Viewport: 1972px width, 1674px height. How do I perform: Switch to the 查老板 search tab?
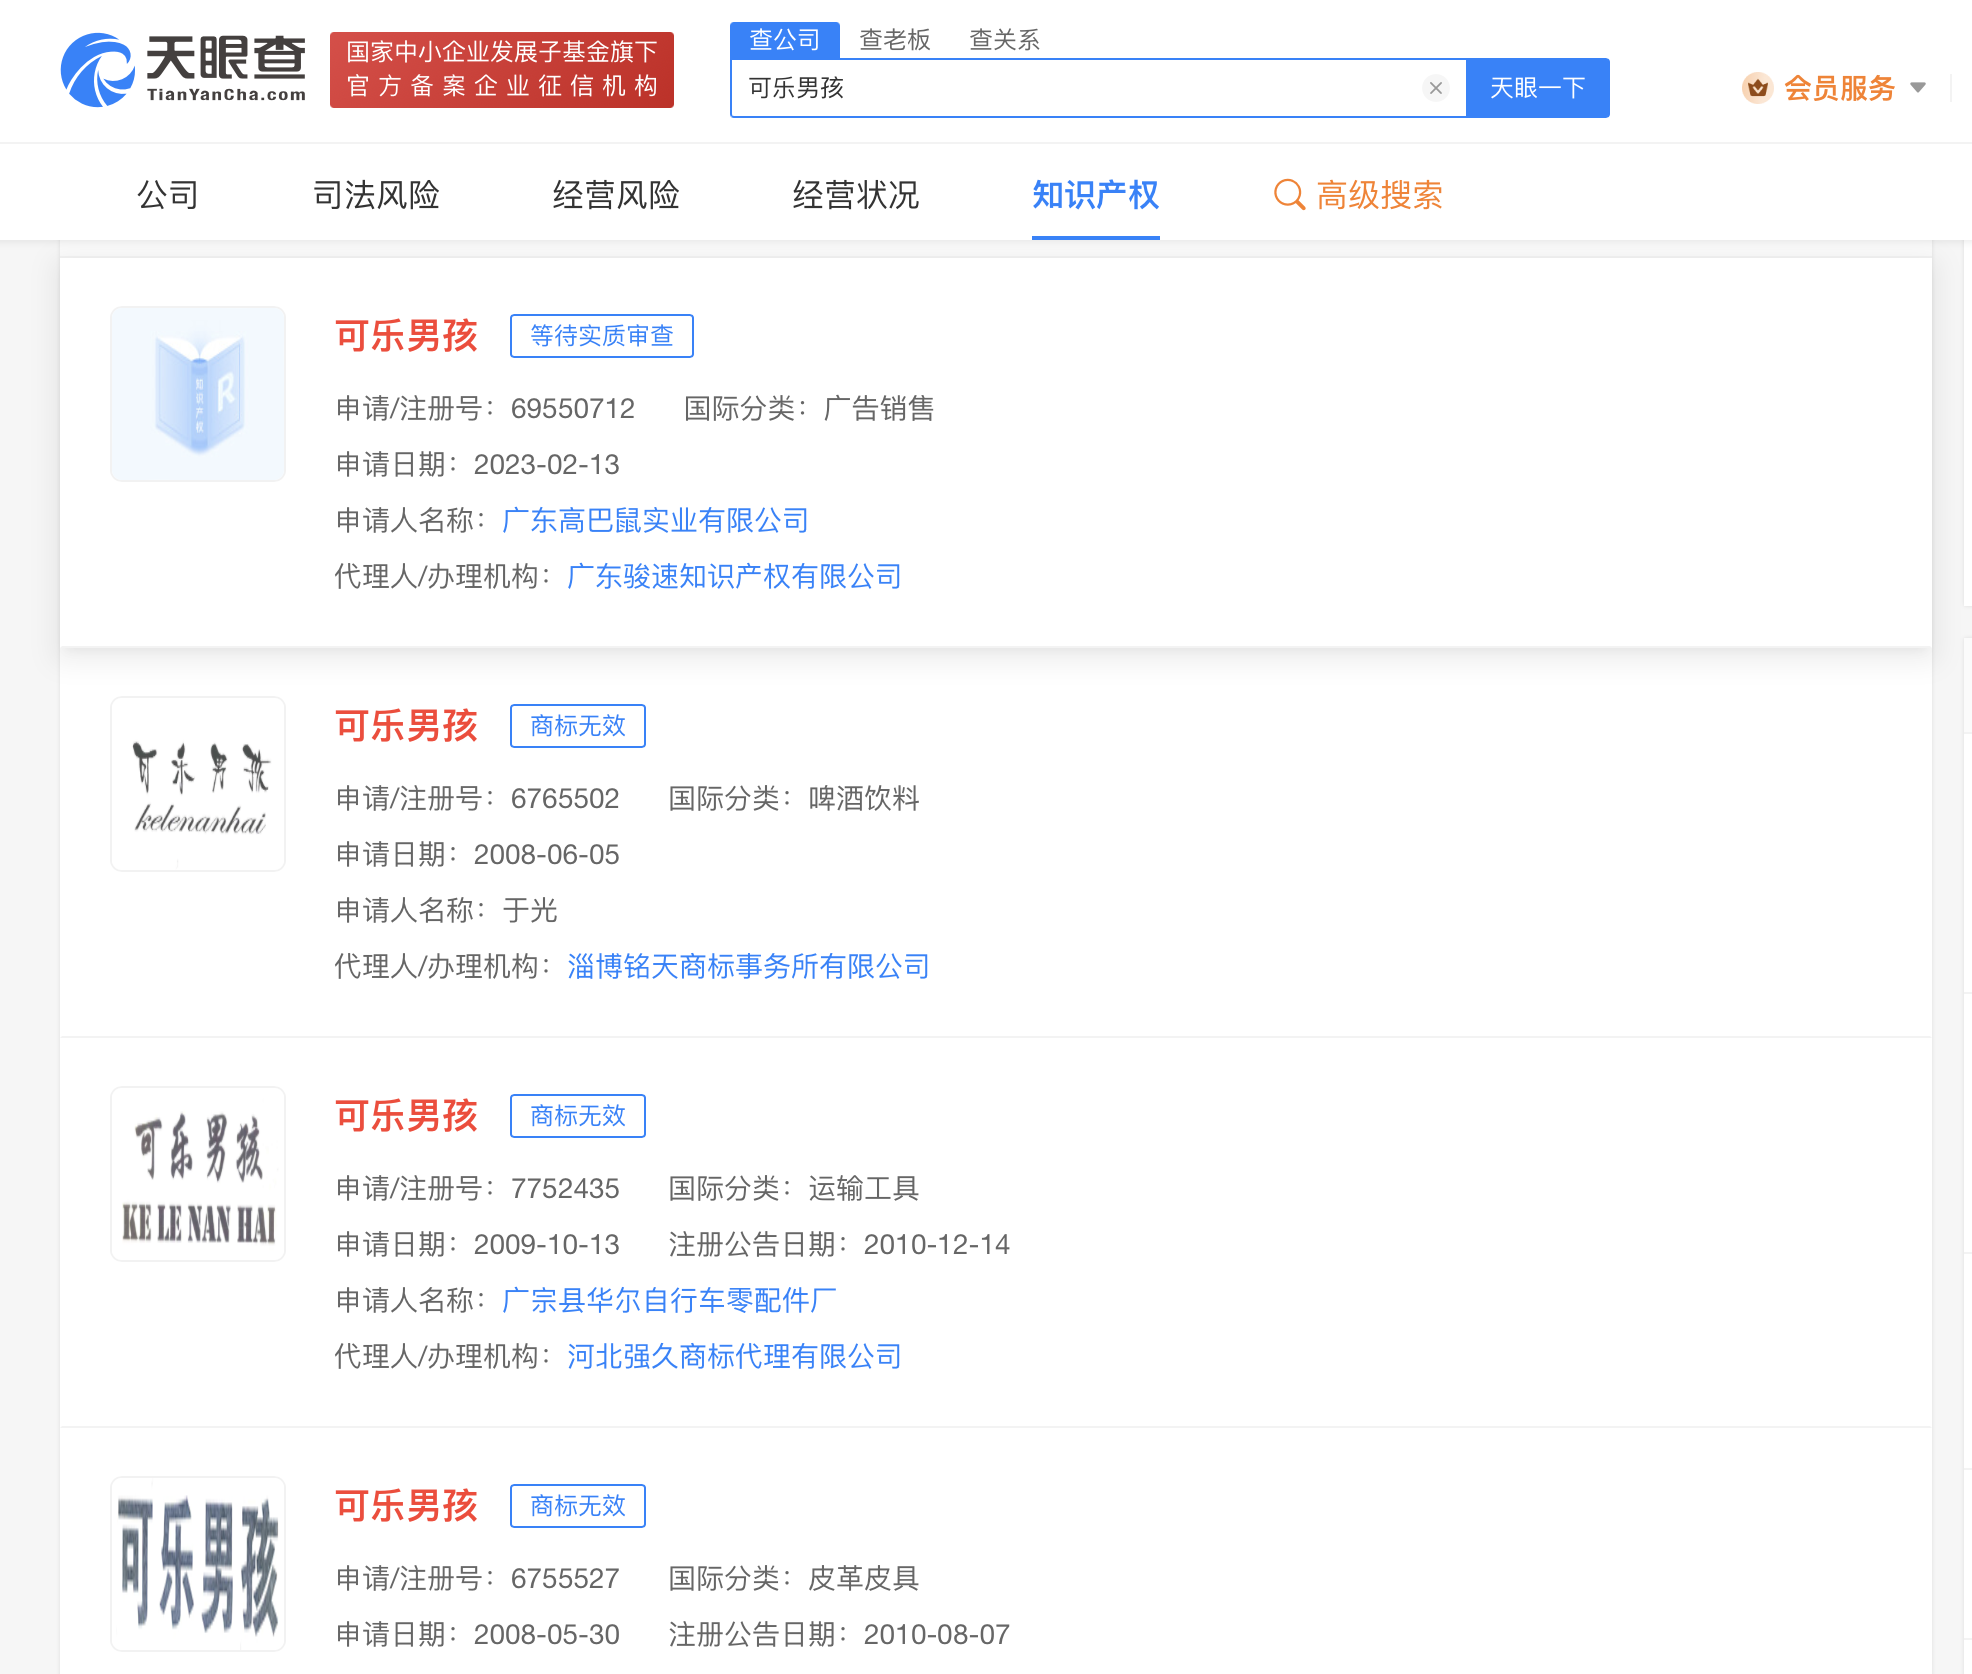click(x=895, y=39)
